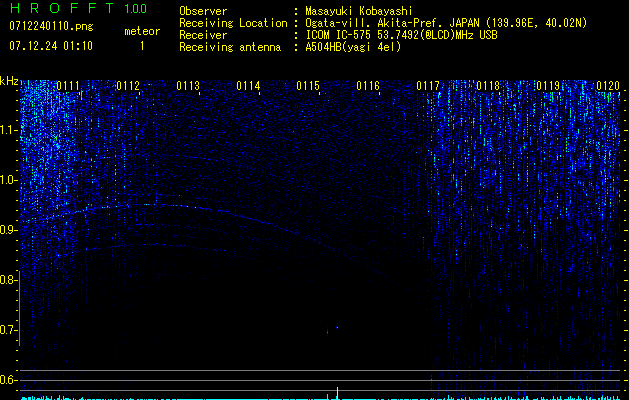This screenshot has height=400, width=629.
Task: Click the 0112 time marker
Action: [128, 86]
